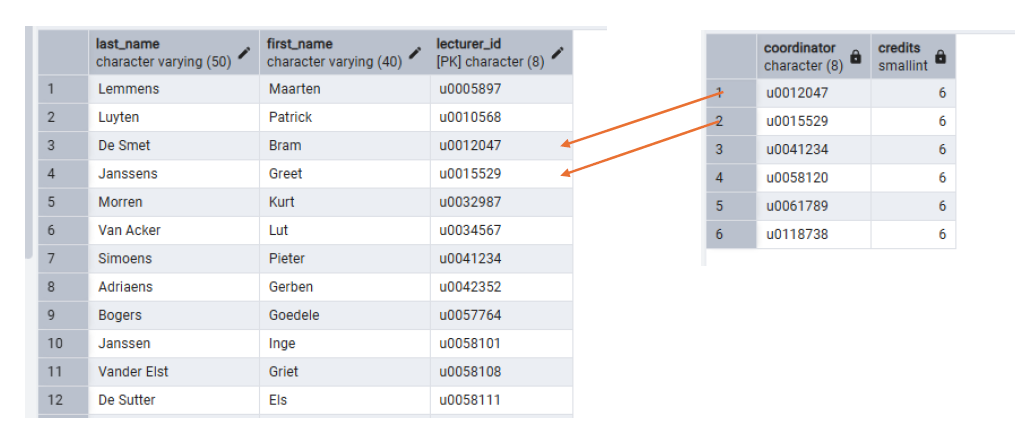Viewport: 1018px width, 448px height.
Task: Click the edit pencil icon on last_name column
Action: coord(245,53)
